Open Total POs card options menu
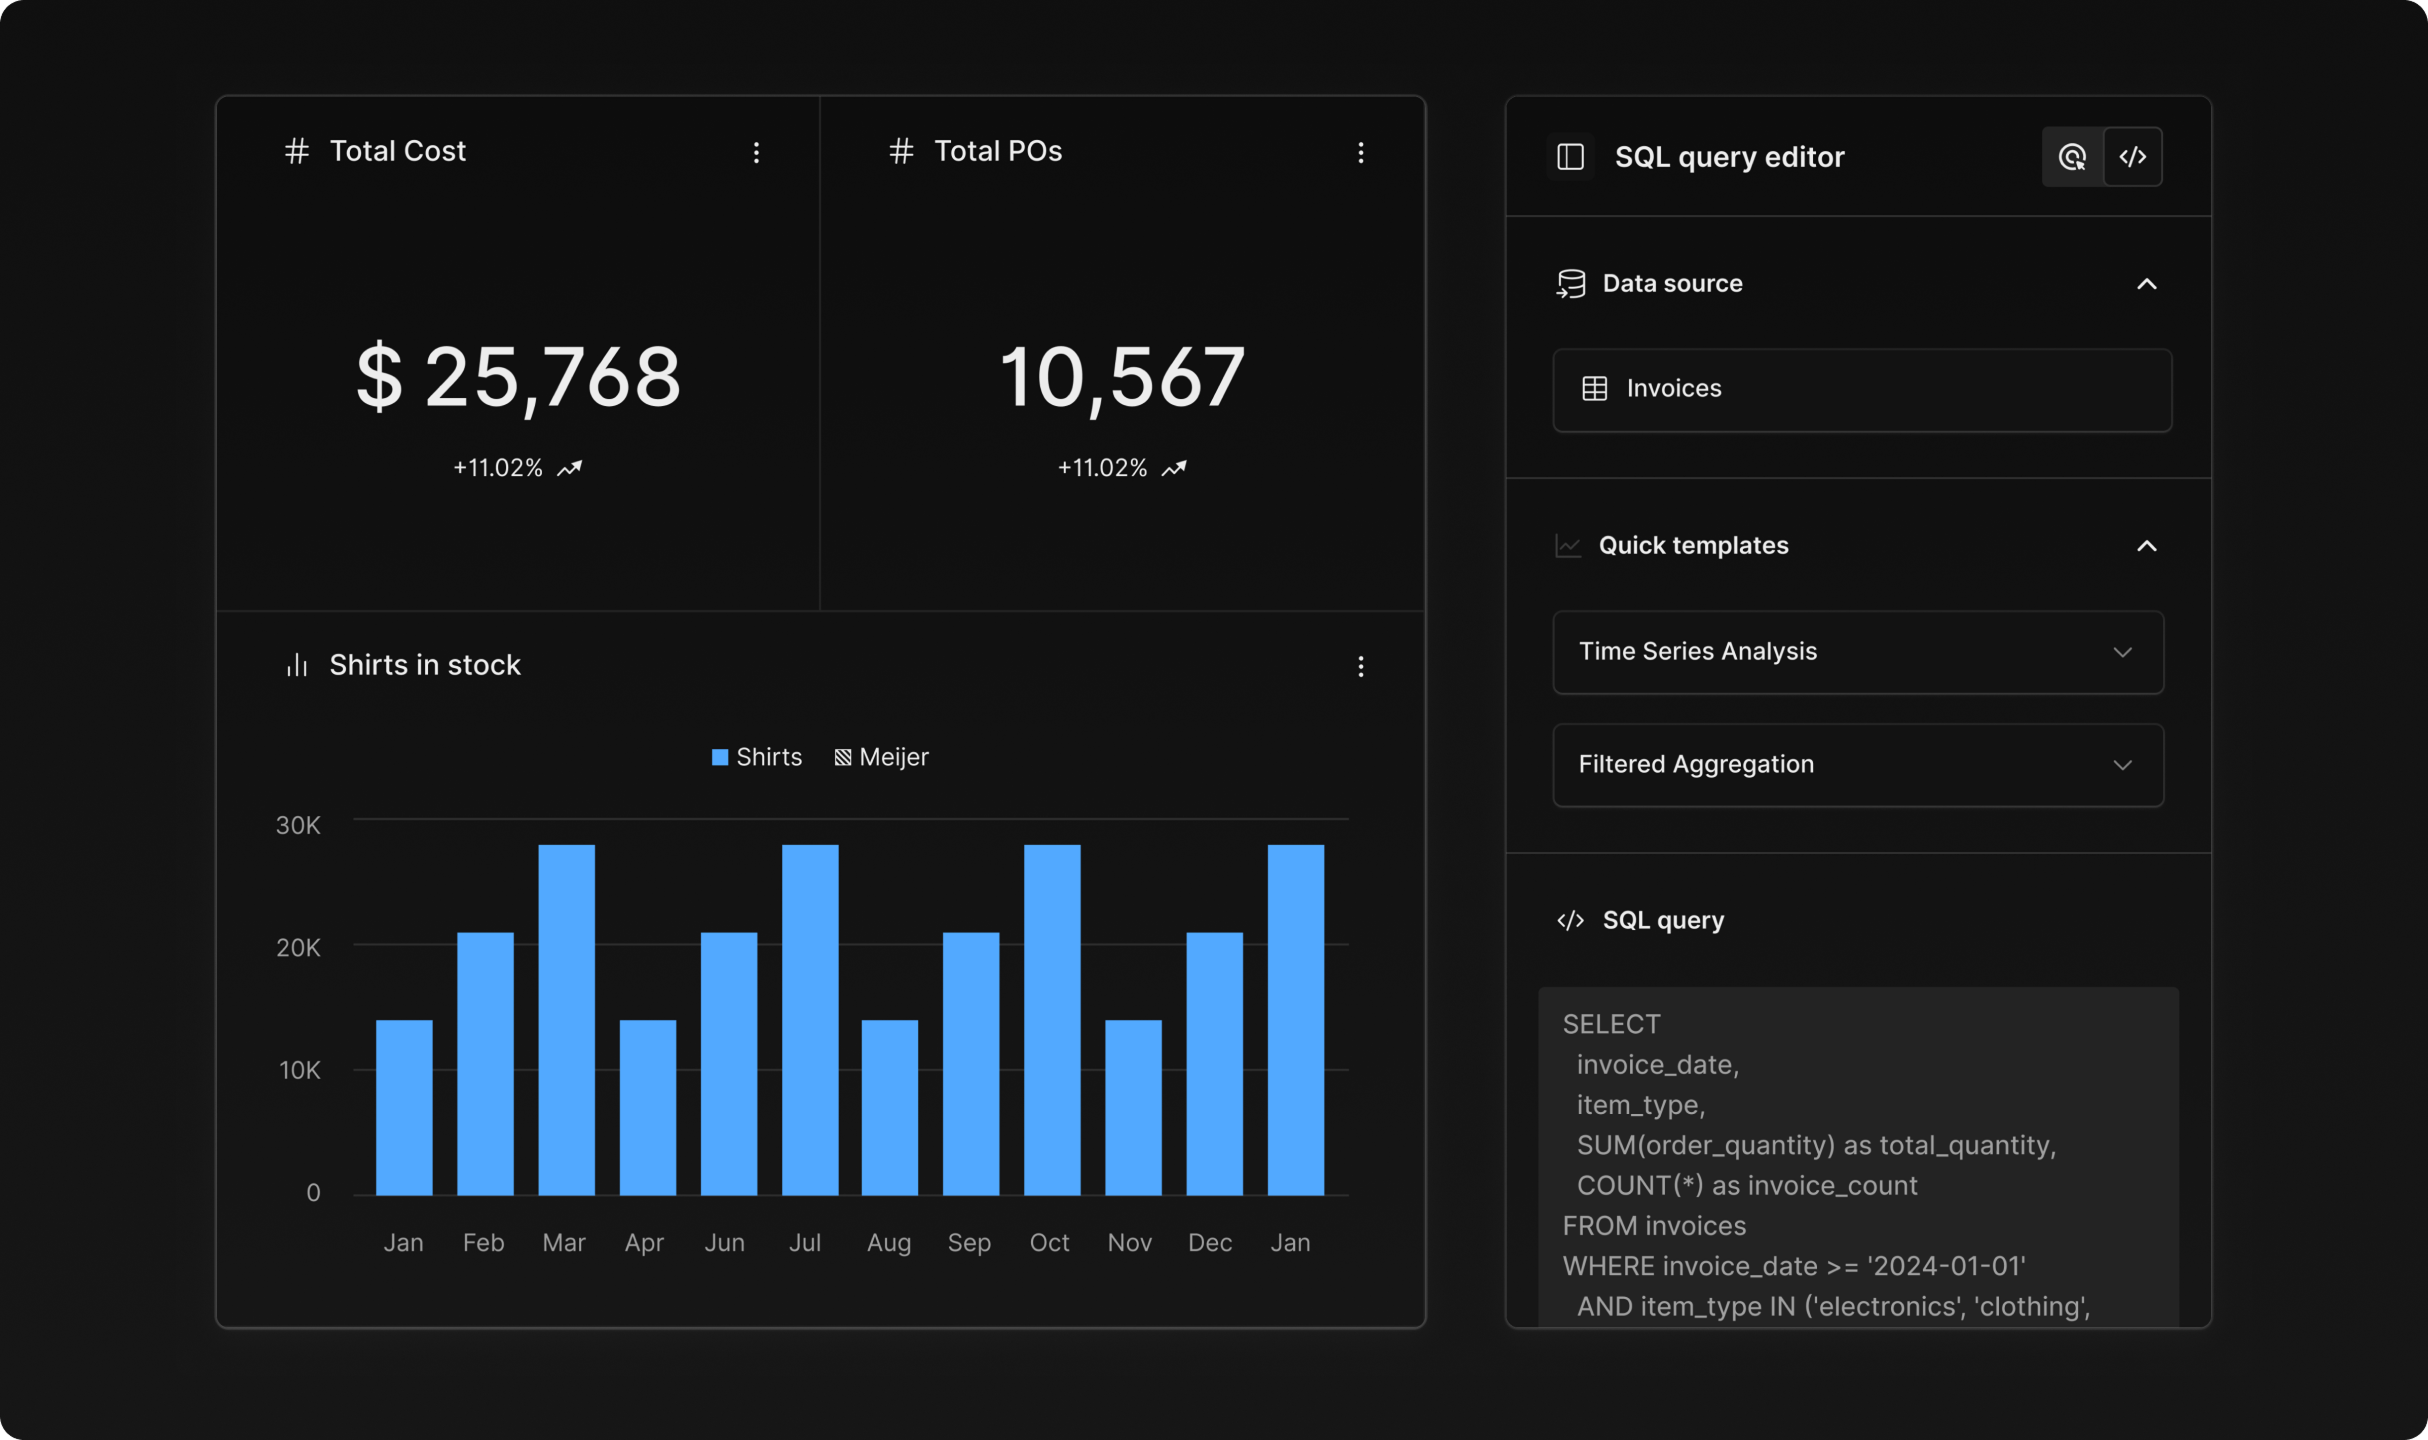This screenshot has width=2428, height=1440. 1360,152
